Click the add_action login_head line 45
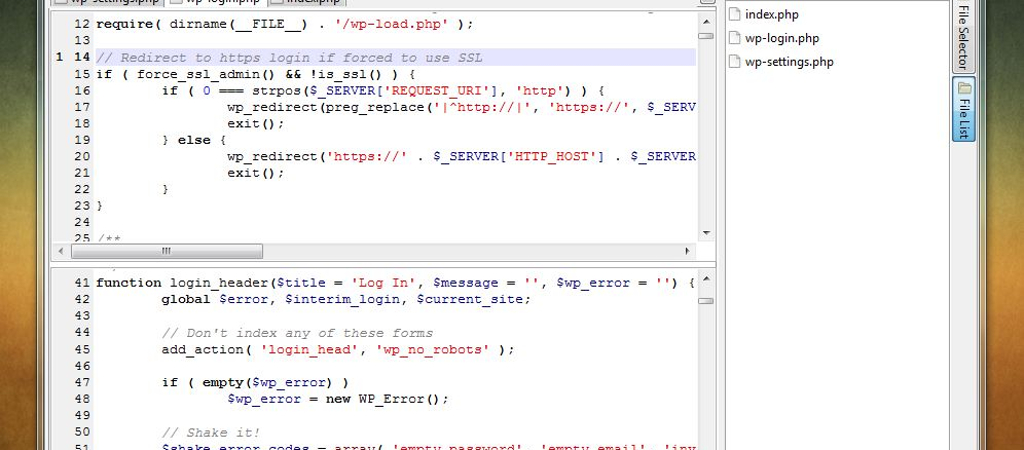Viewport: 1024px width, 450px height. coord(338,349)
